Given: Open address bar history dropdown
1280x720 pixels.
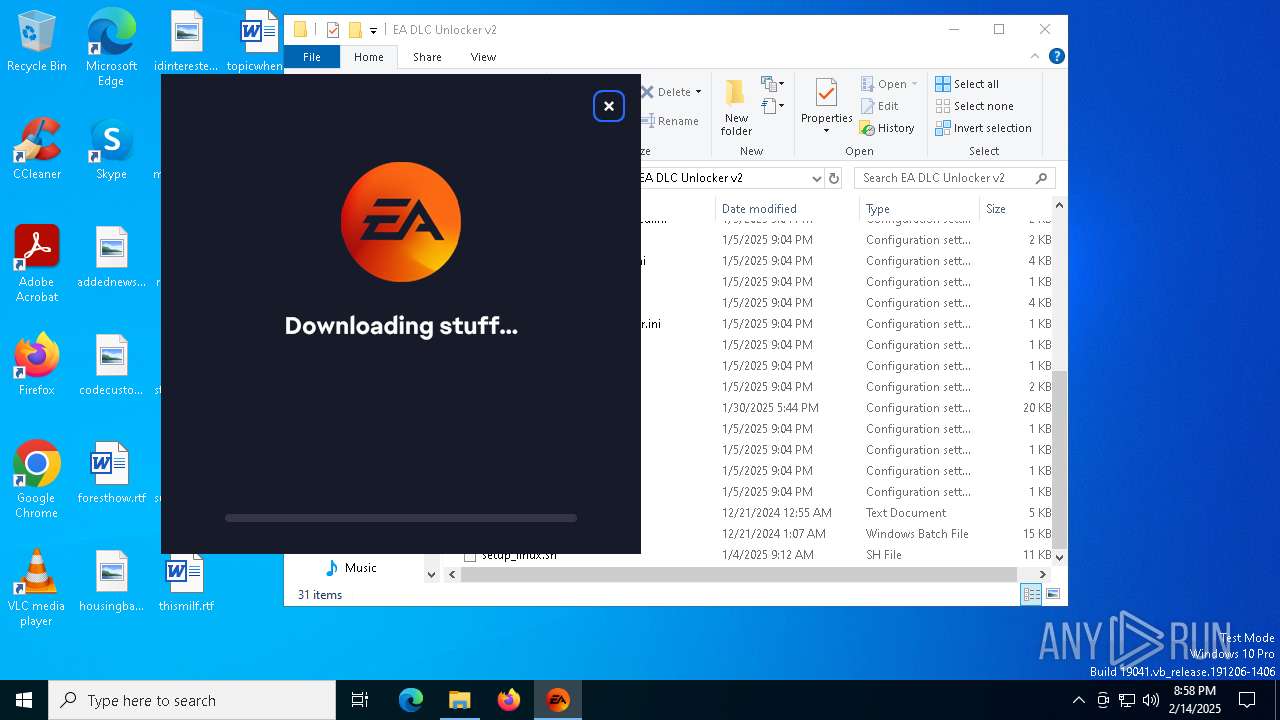Looking at the screenshot, I should tap(816, 178).
